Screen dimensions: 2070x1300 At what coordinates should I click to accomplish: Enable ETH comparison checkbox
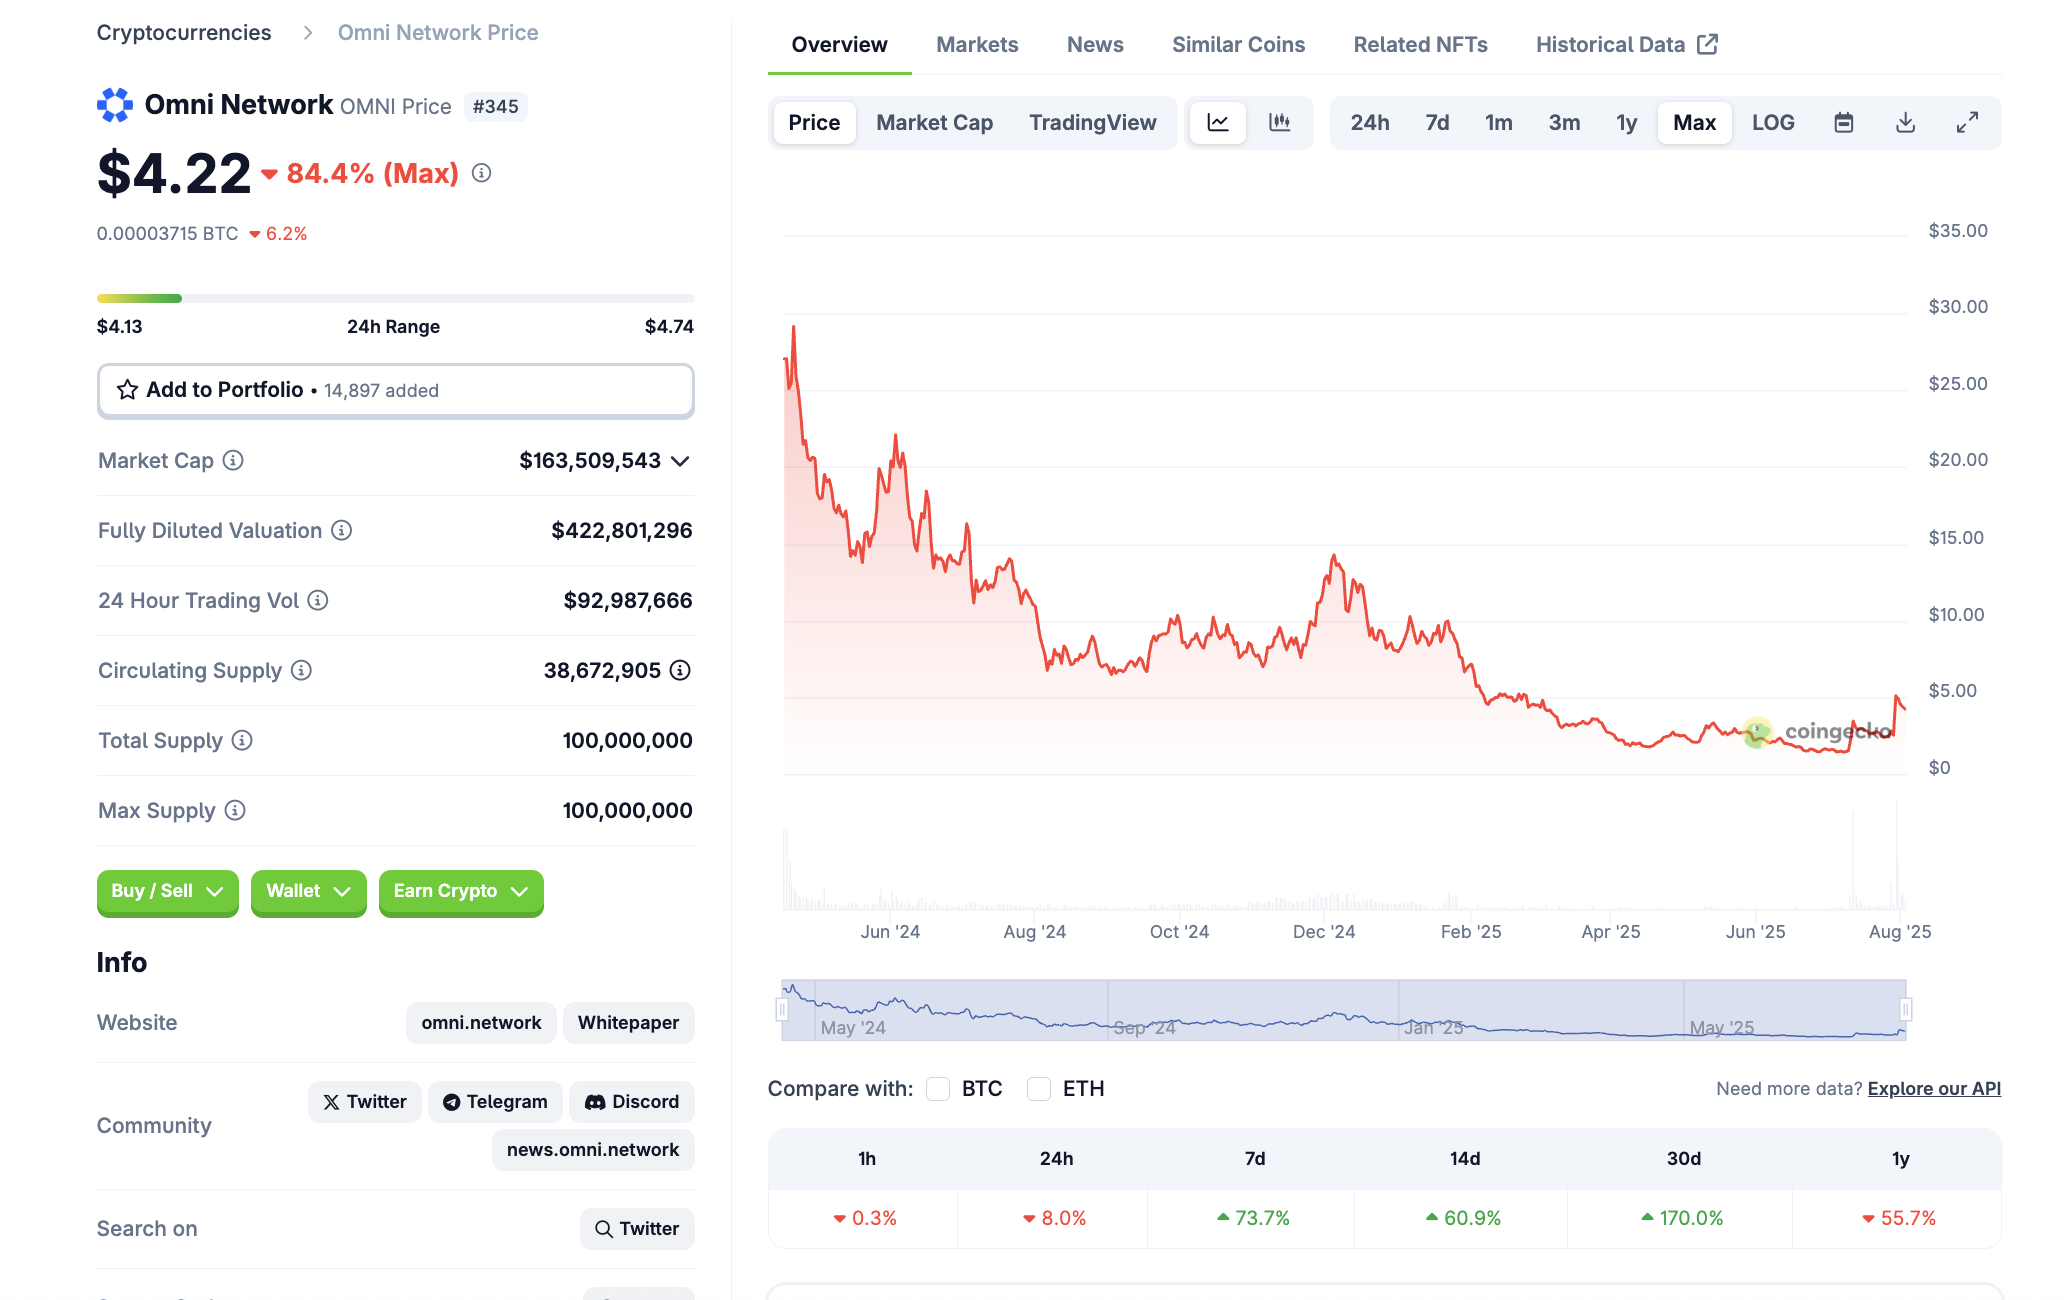coord(1039,1089)
